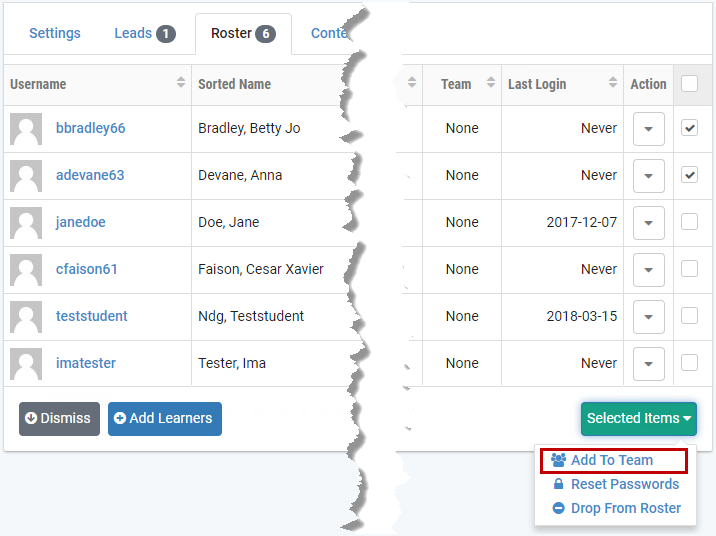
Task: Sort the Team column using arrows
Action: point(491,83)
